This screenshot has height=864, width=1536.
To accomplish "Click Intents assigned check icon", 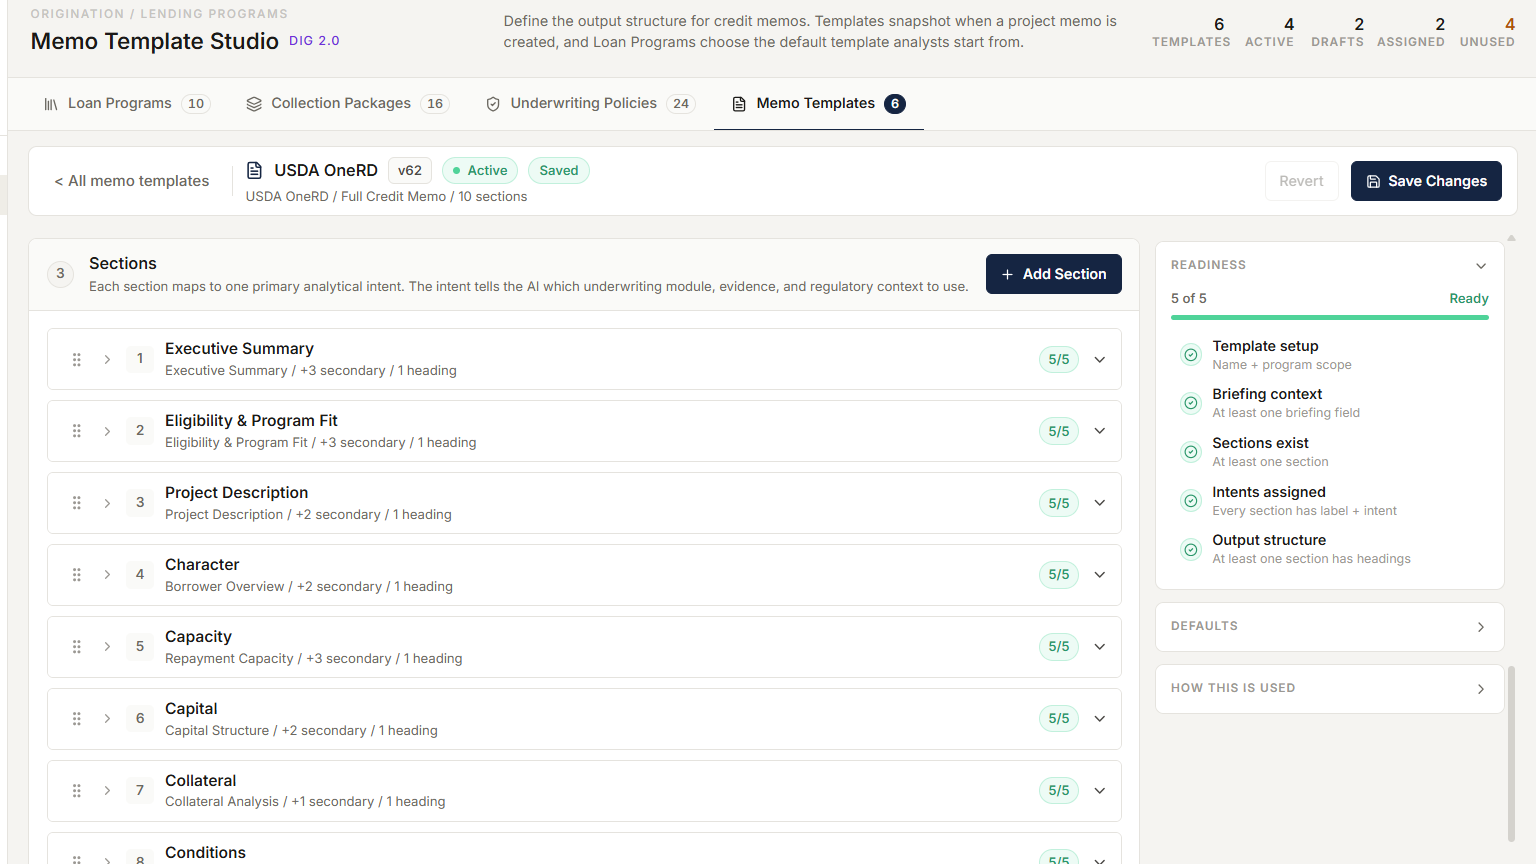I will 1191,501.
